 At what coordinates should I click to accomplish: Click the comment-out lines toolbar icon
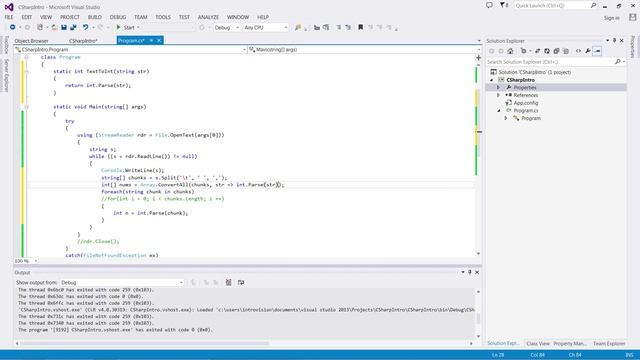[x=339, y=27]
